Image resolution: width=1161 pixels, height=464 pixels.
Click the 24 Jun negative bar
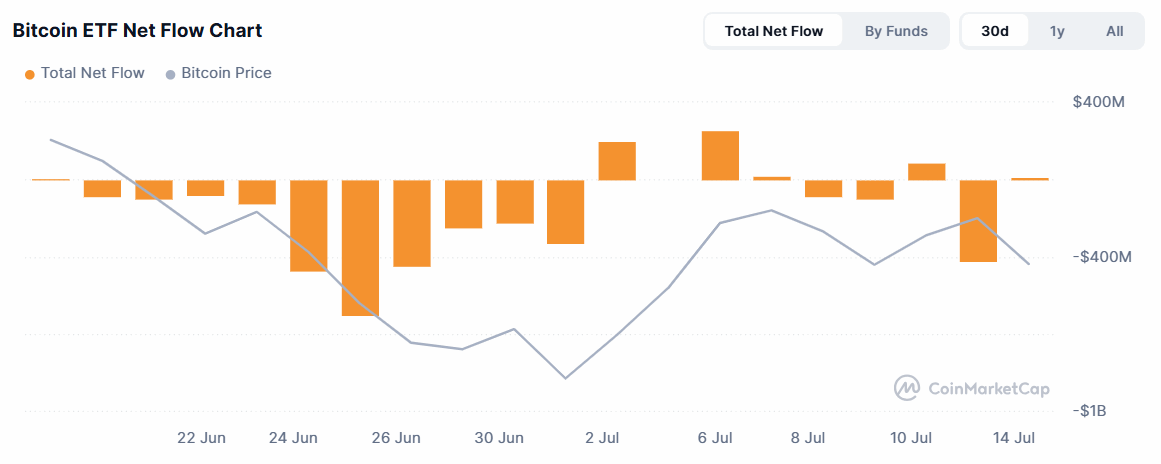(x=309, y=226)
